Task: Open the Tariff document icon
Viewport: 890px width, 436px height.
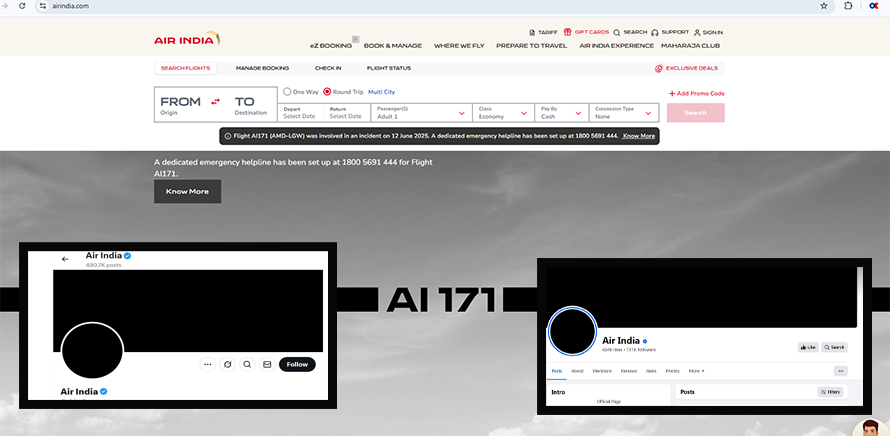Action: click(532, 33)
